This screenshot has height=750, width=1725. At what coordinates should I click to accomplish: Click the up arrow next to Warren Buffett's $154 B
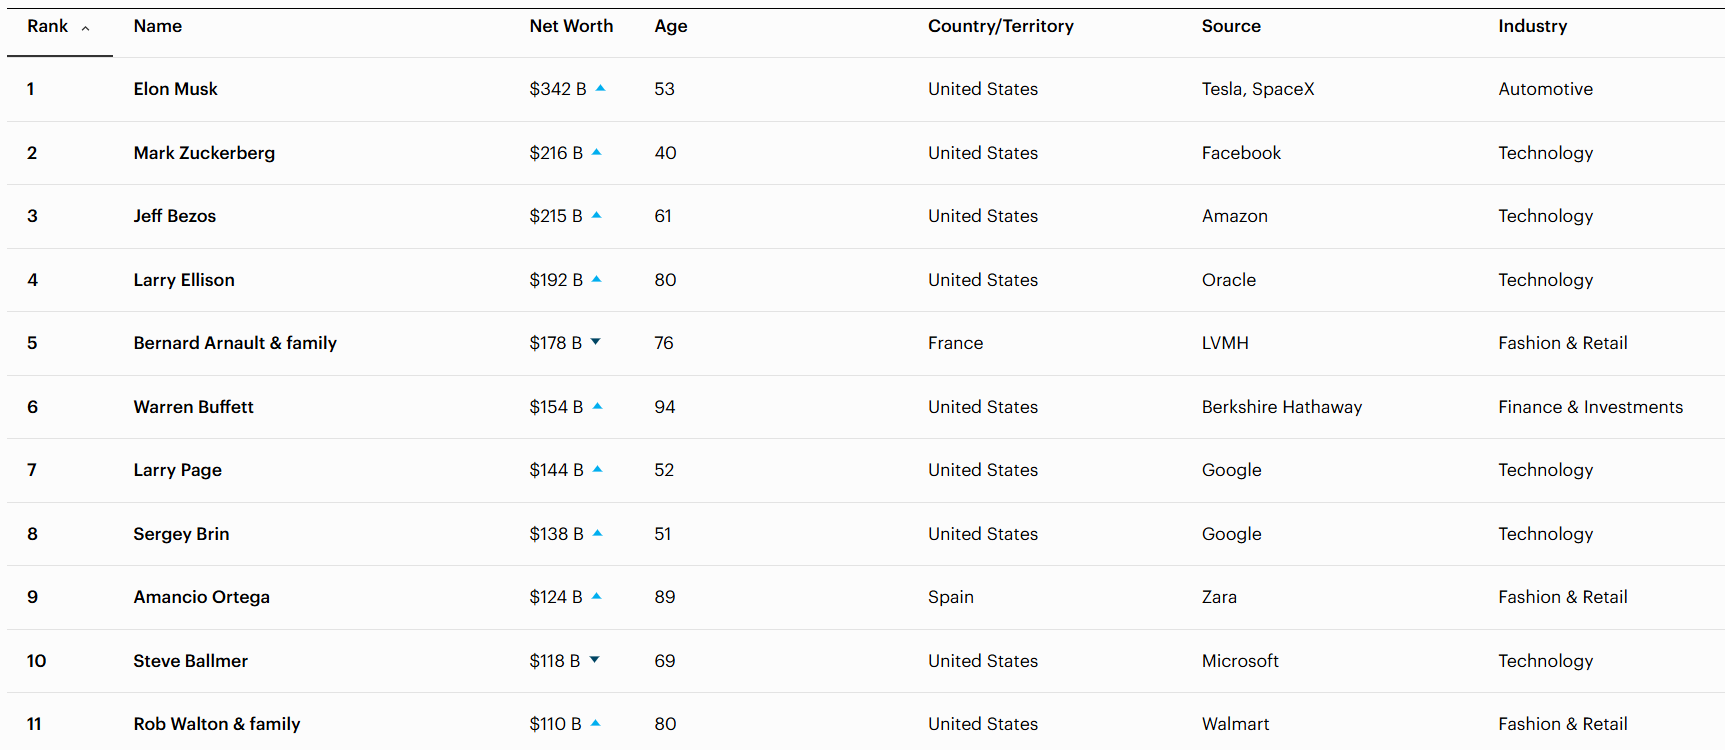pos(598,406)
